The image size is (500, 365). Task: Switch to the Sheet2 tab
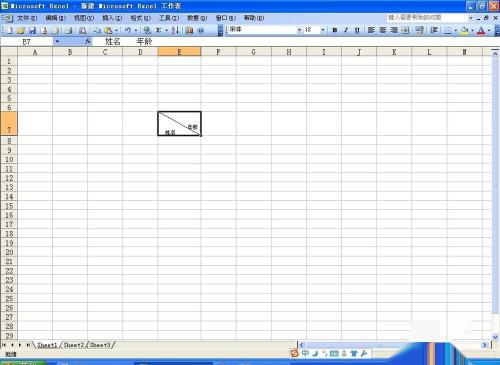coord(74,345)
